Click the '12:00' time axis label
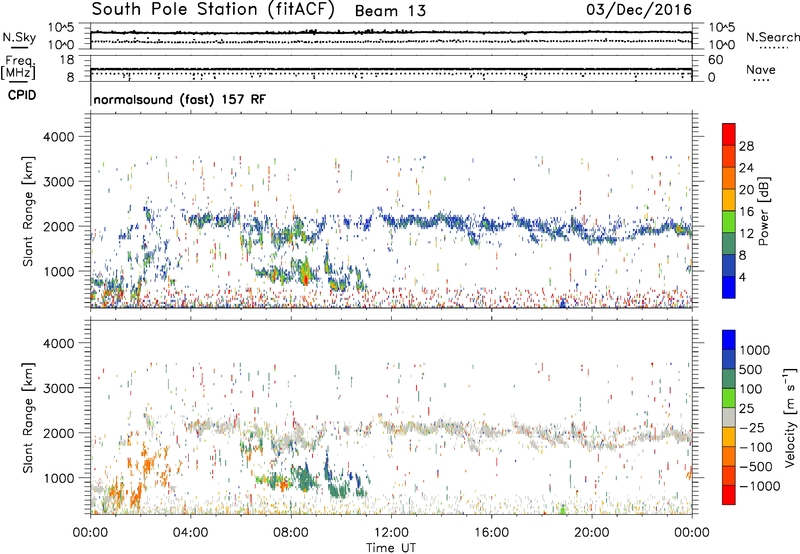 click(x=391, y=533)
